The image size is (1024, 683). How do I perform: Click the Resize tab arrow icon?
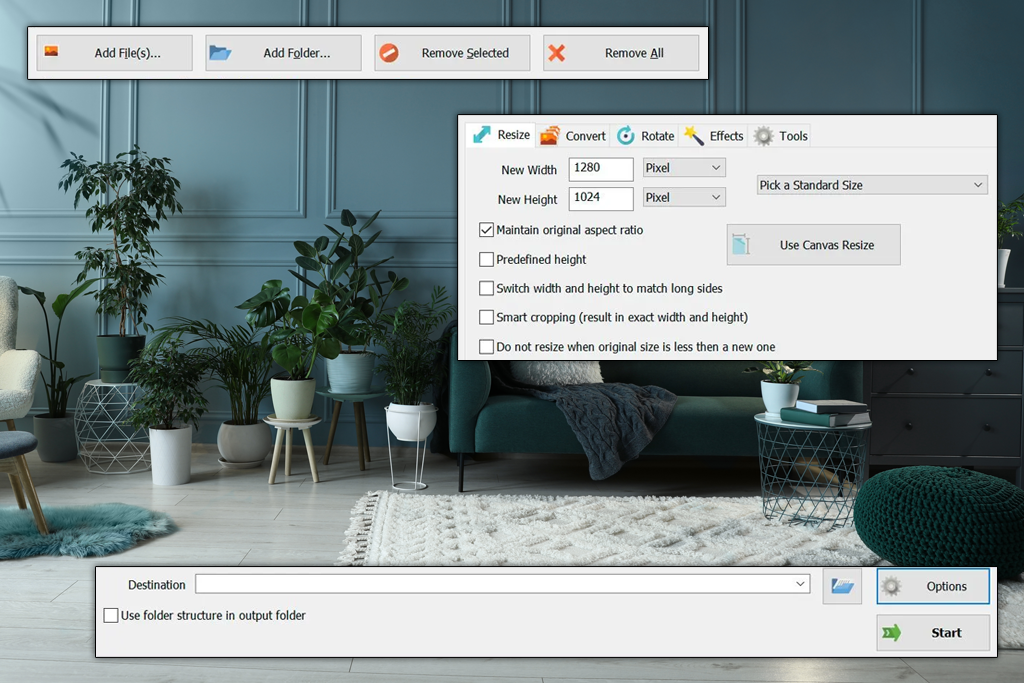tap(481, 135)
